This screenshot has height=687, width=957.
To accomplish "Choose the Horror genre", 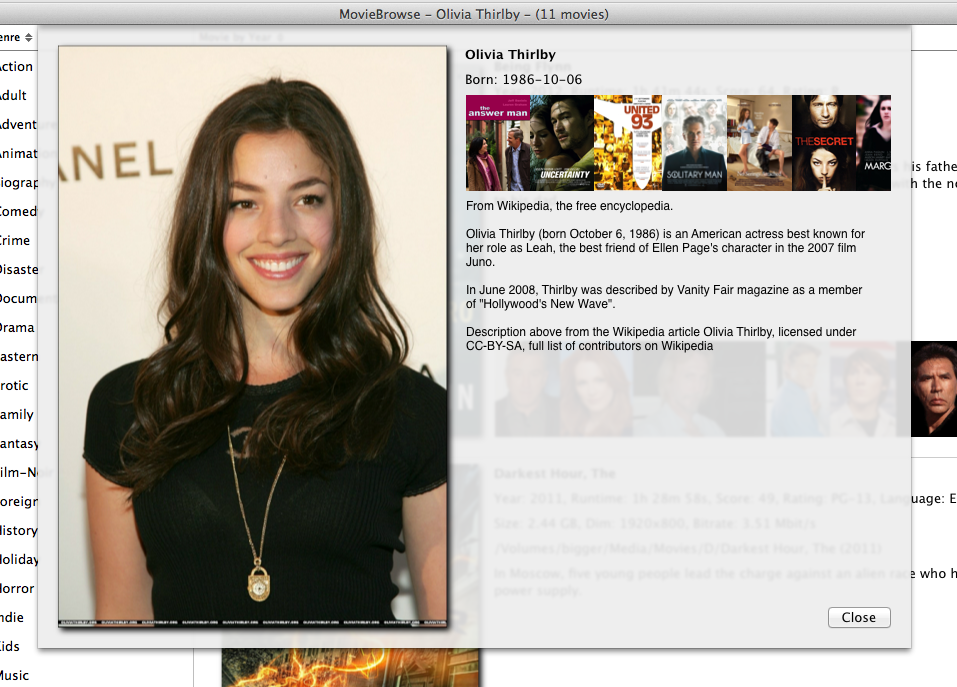I will click(x=17, y=589).
